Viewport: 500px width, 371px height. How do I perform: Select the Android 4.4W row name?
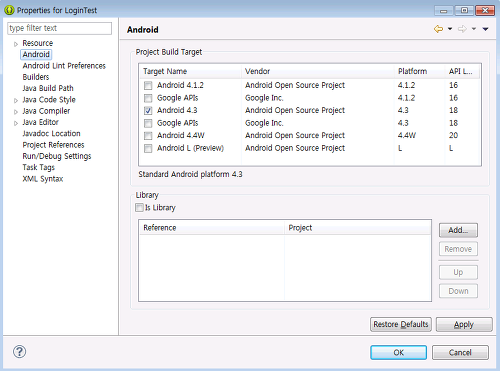click(181, 135)
